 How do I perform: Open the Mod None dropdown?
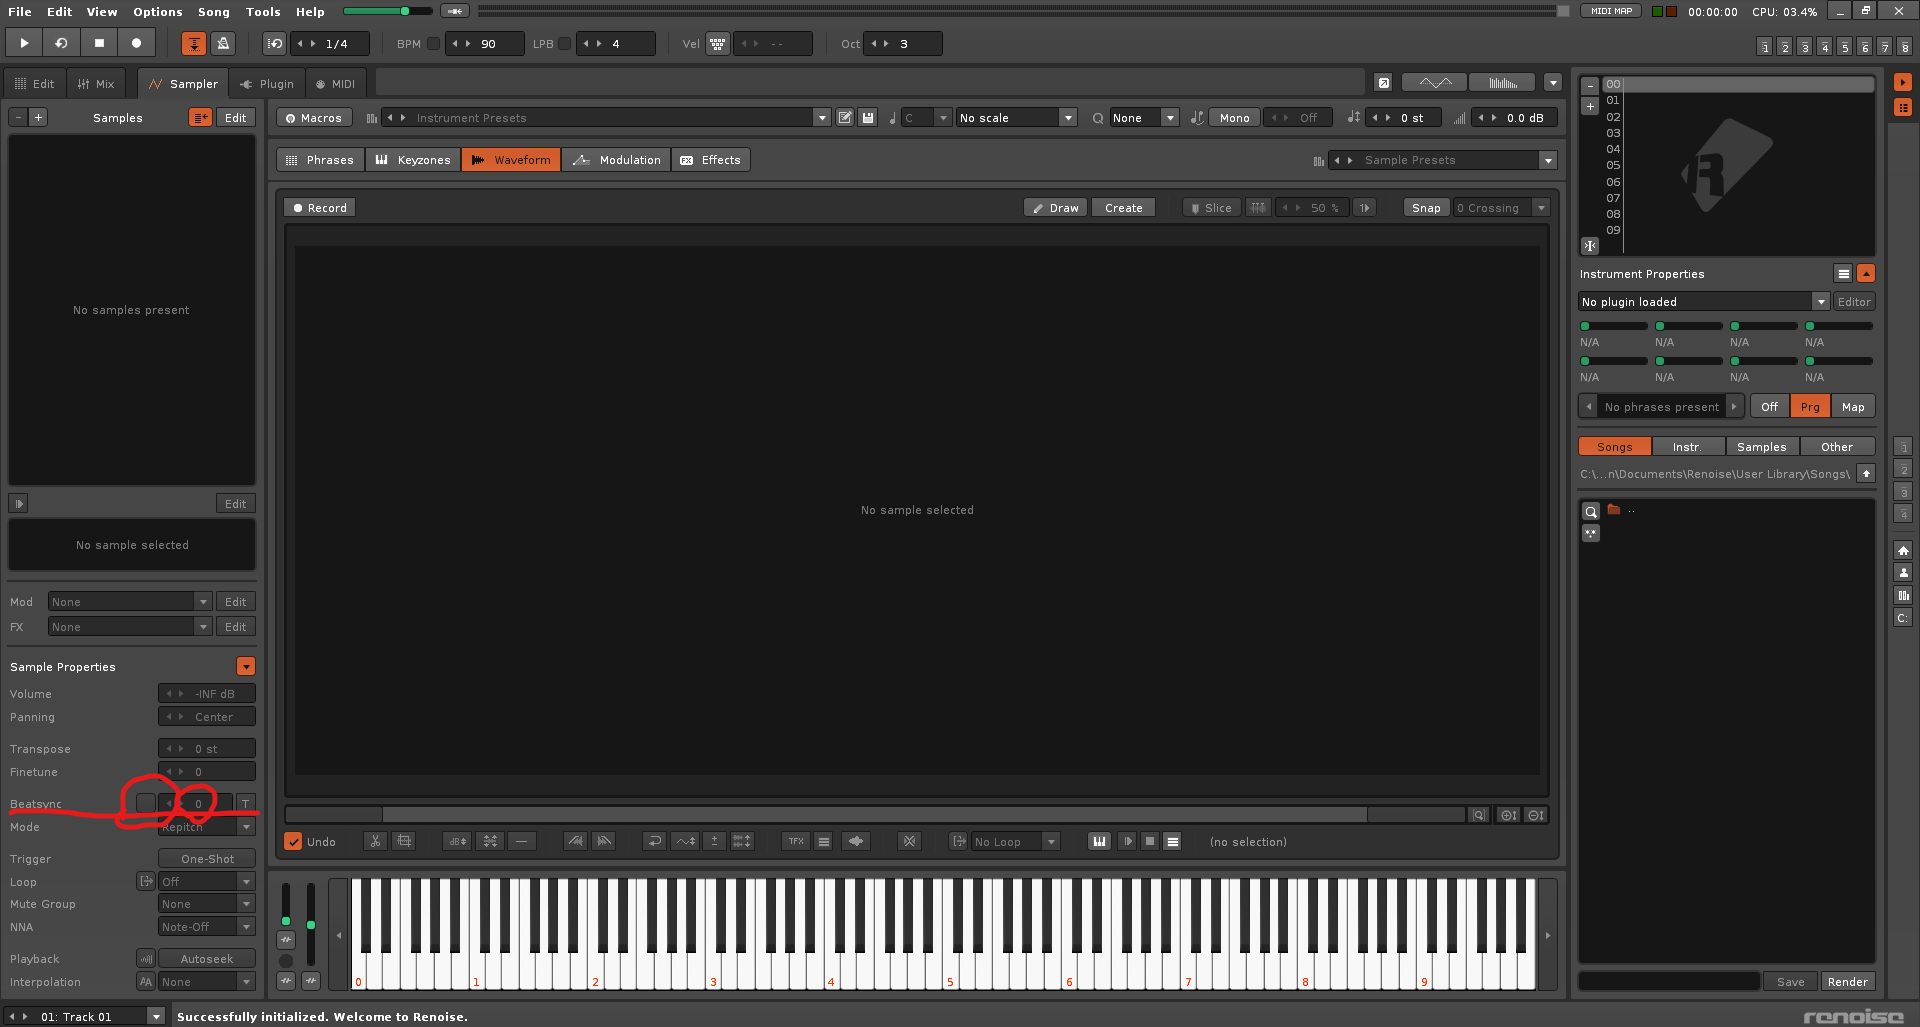[x=130, y=602]
